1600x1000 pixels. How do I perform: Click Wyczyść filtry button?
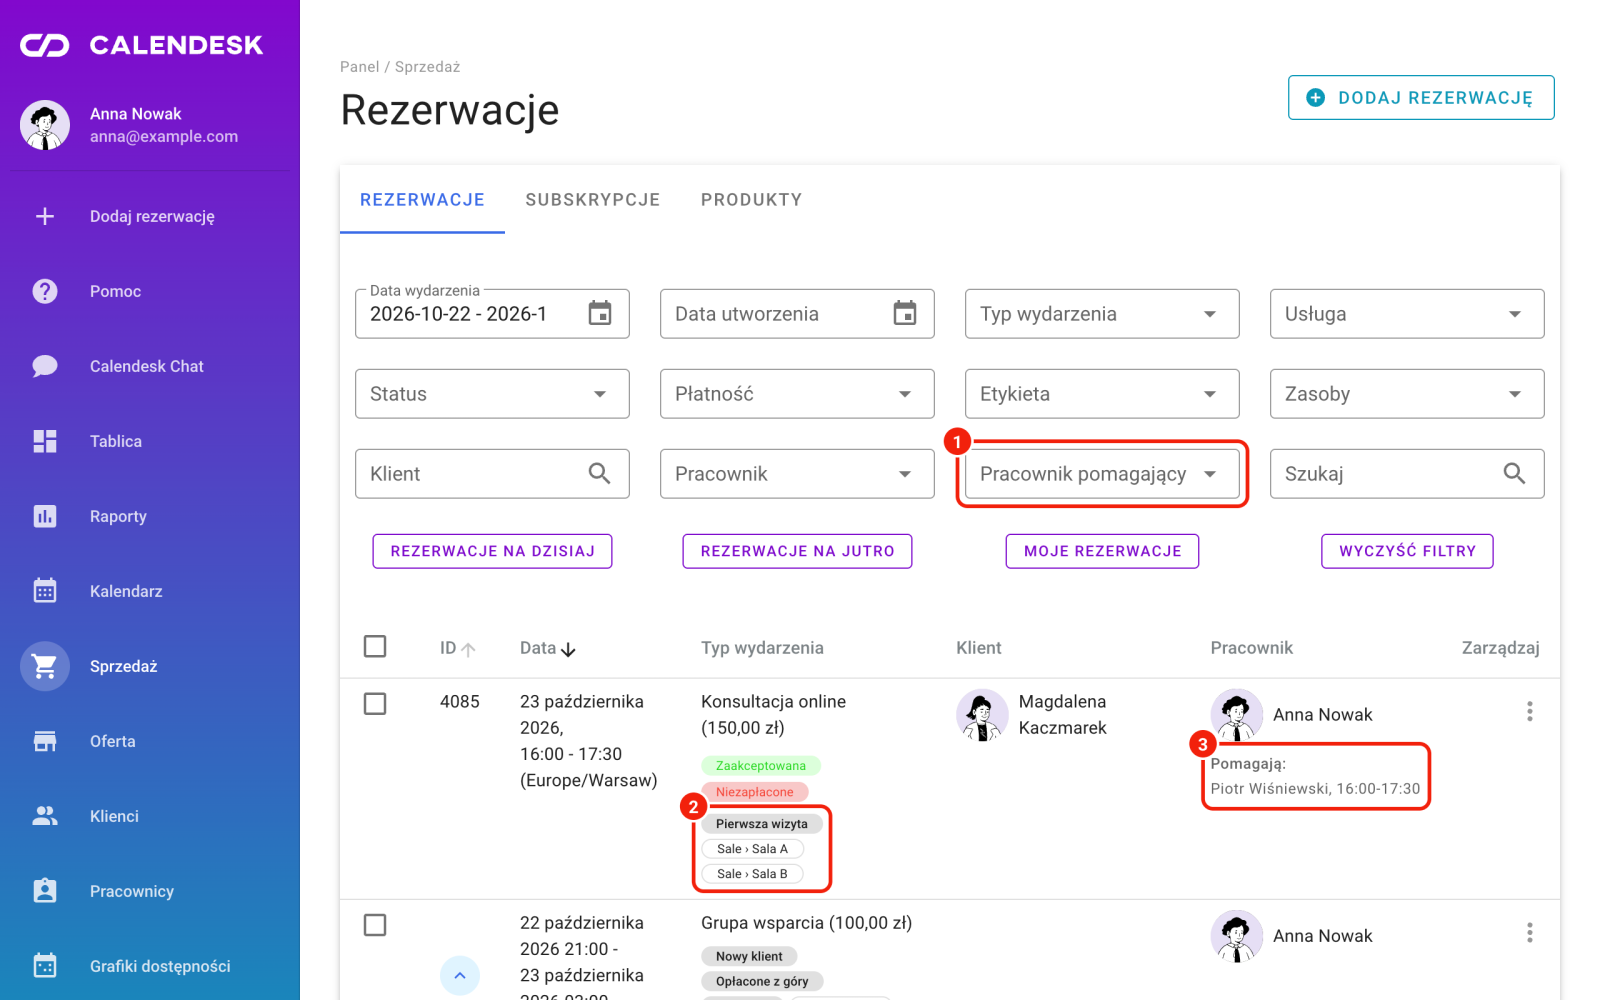tap(1407, 551)
